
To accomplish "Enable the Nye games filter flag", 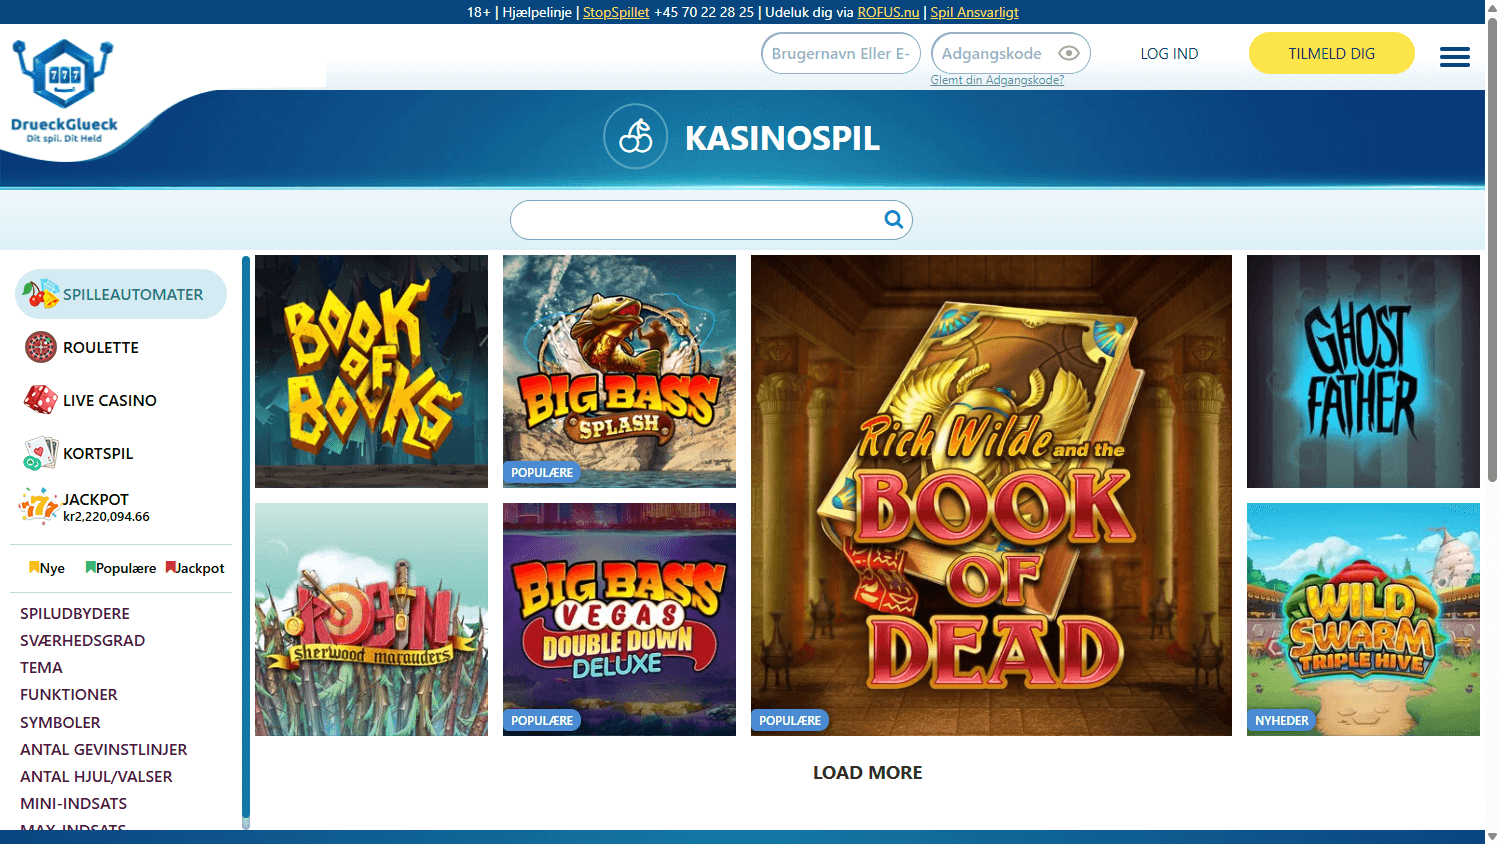I will (x=45, y=567).
